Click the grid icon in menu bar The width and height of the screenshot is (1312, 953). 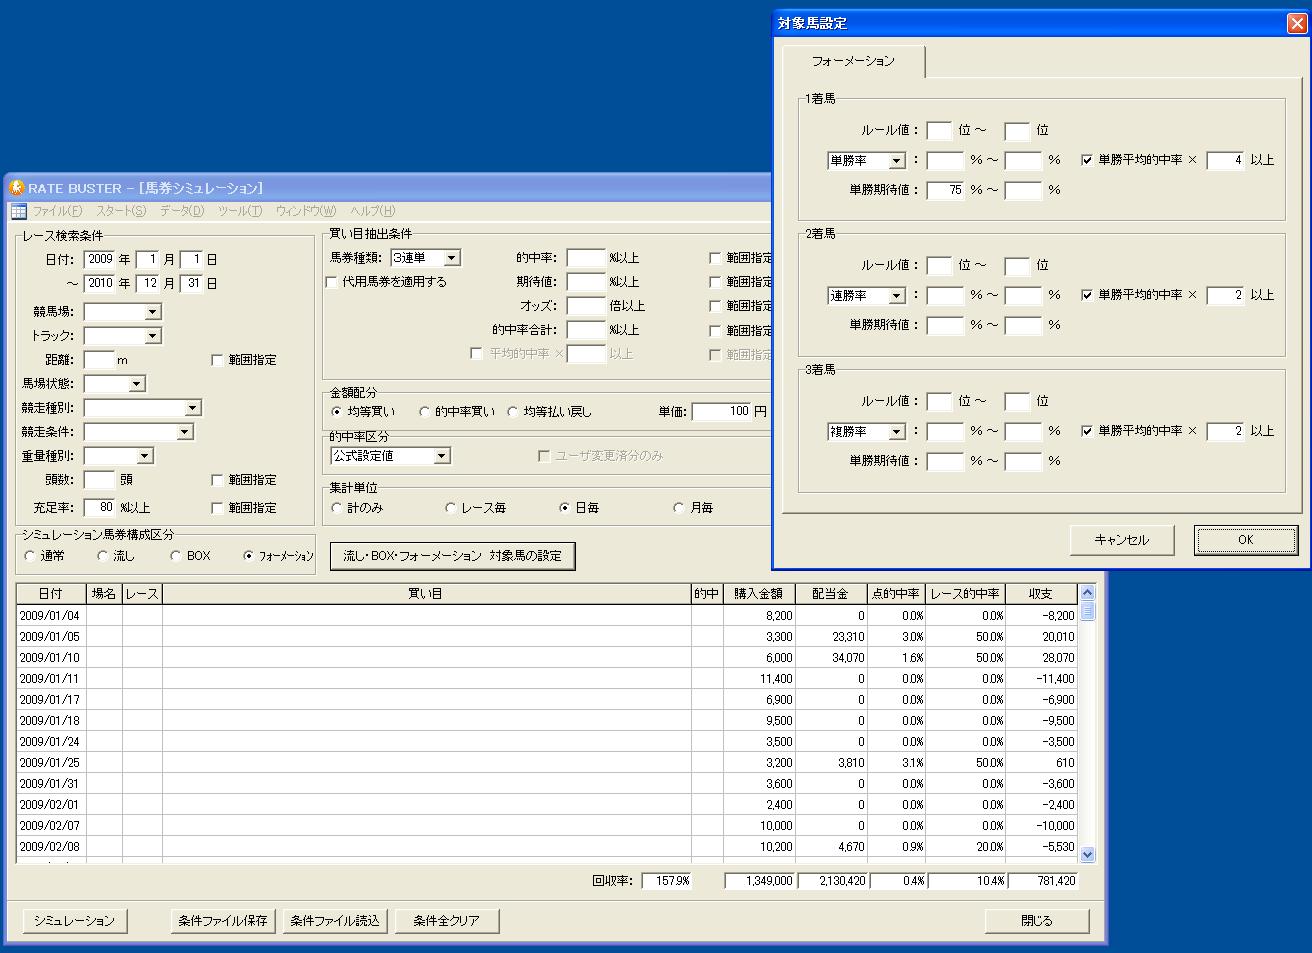[x=18, y=211]
